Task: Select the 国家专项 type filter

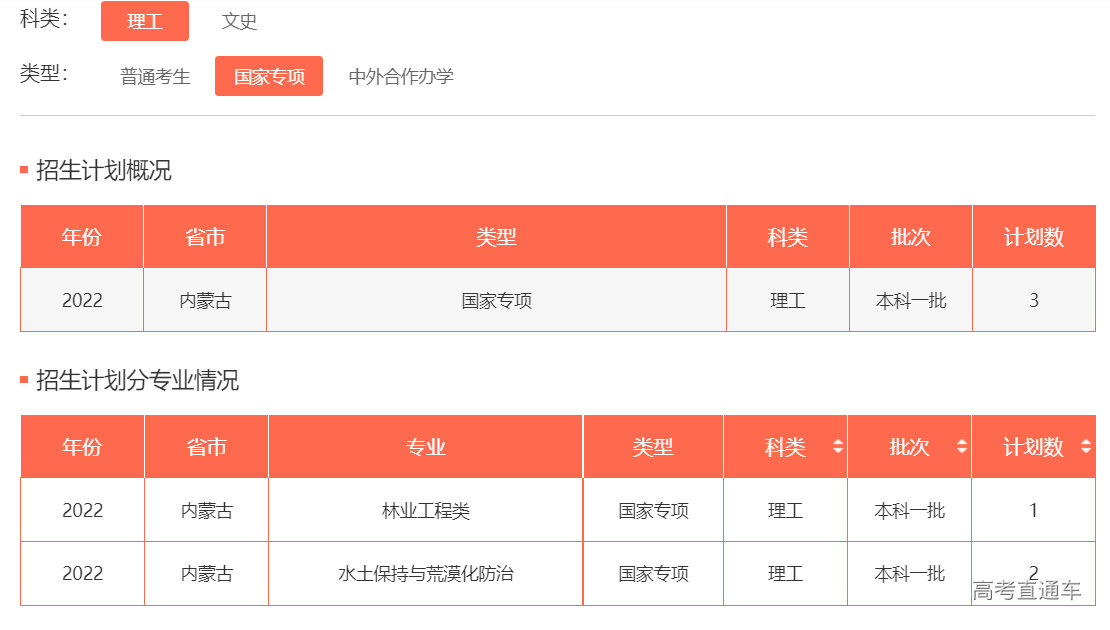Action: tap(269, 76)
